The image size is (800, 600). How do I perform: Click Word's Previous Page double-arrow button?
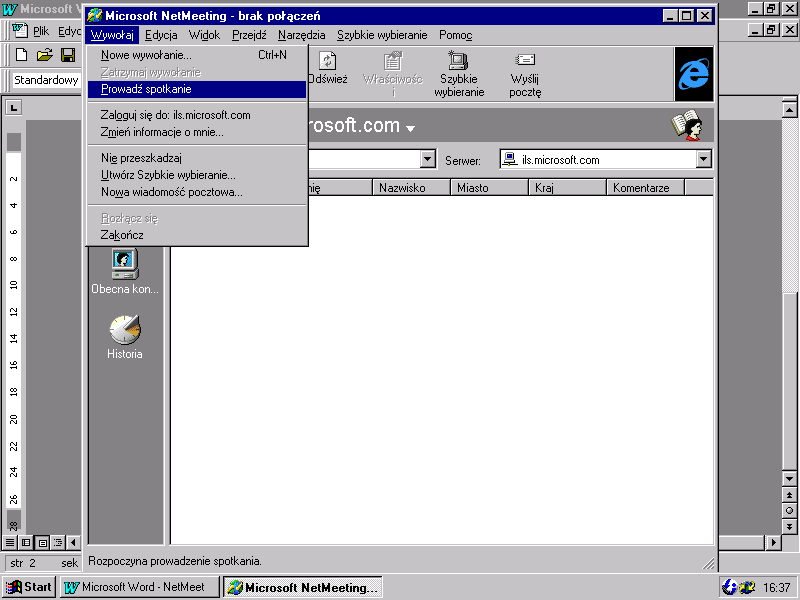click(789, 495)
